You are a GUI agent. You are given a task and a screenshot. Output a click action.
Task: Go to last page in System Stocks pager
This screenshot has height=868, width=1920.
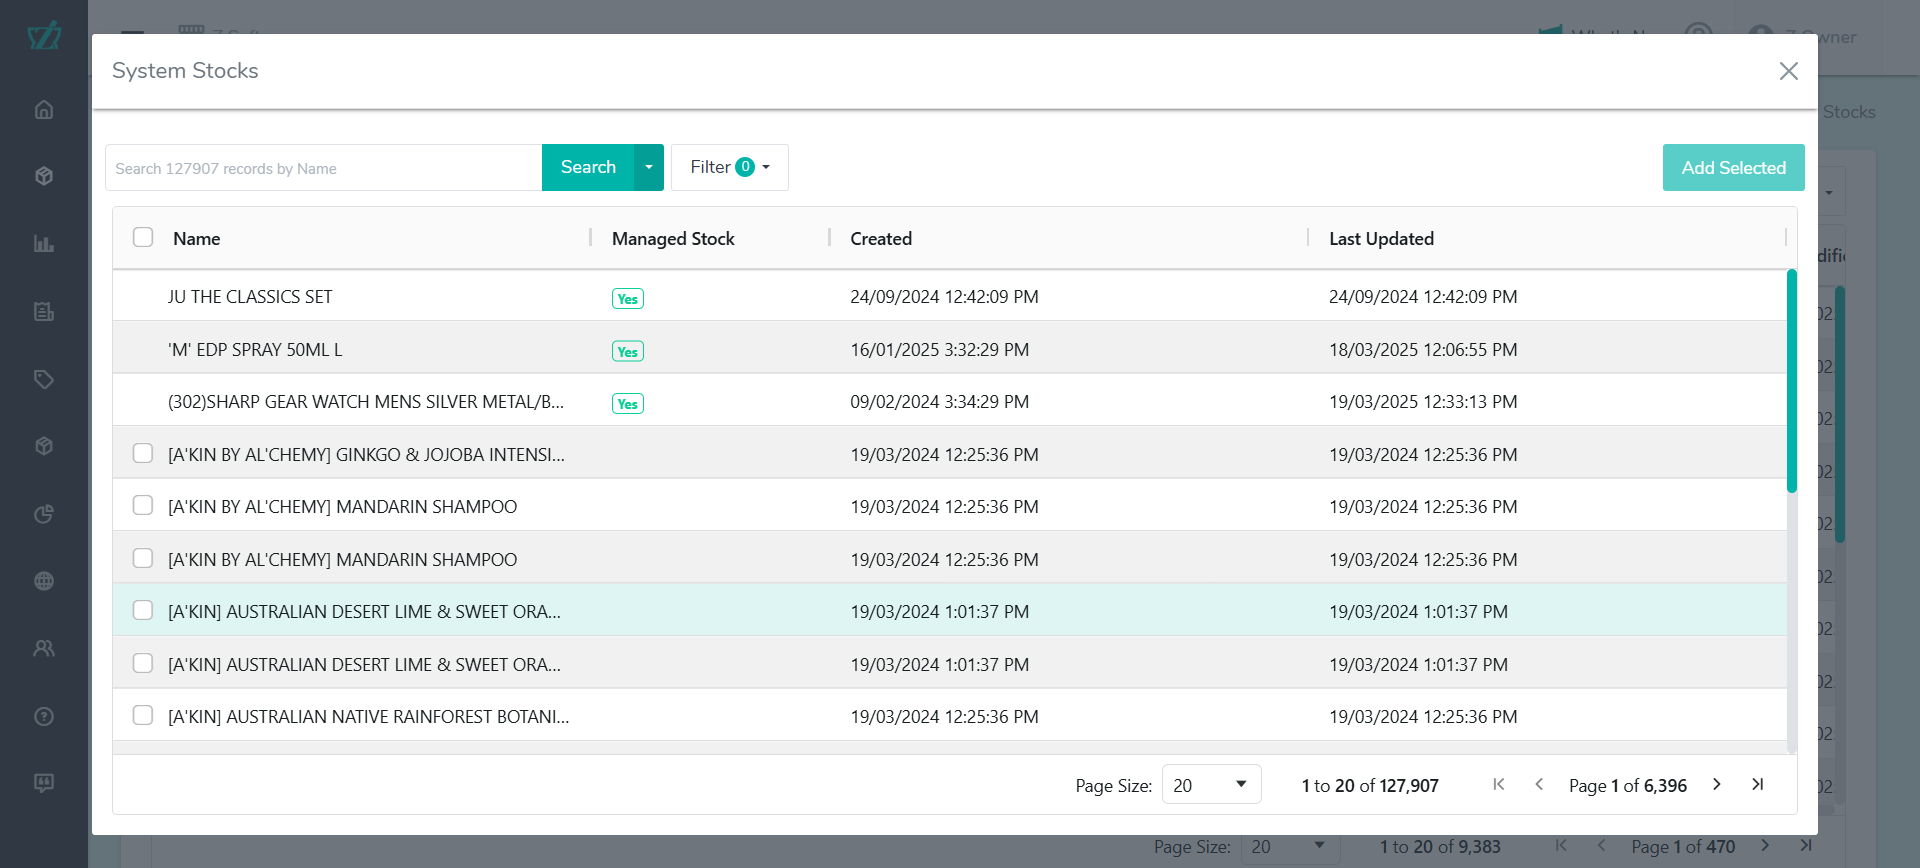point(1757,785)
